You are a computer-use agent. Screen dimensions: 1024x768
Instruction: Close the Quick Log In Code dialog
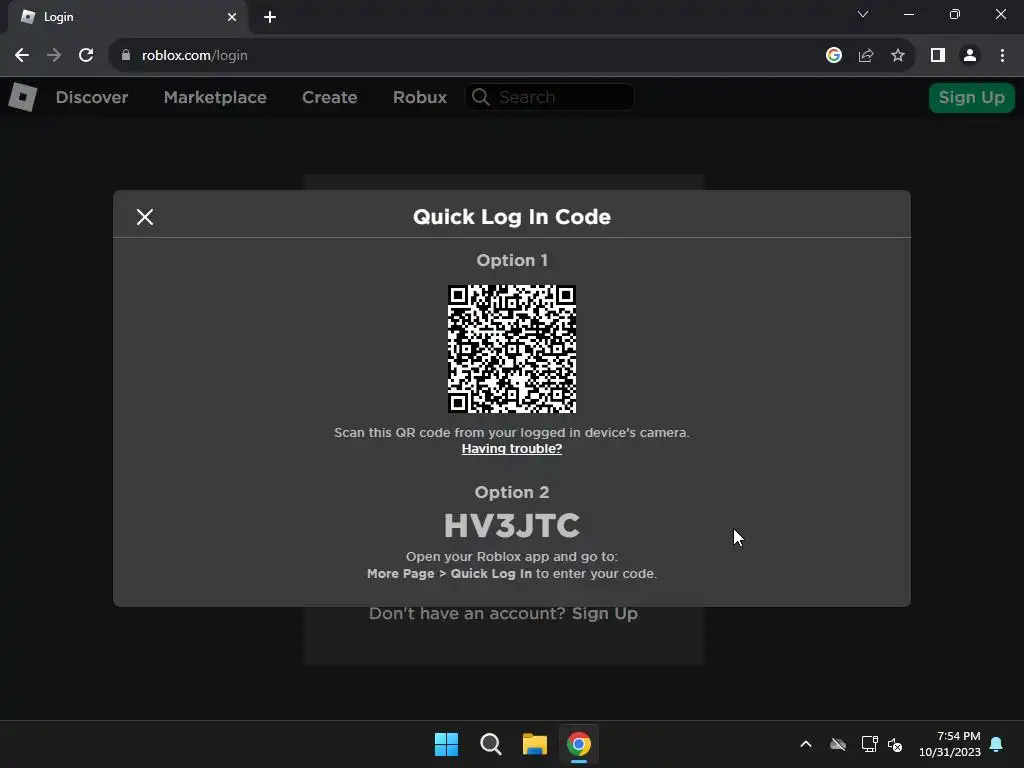tap(145, 217)
